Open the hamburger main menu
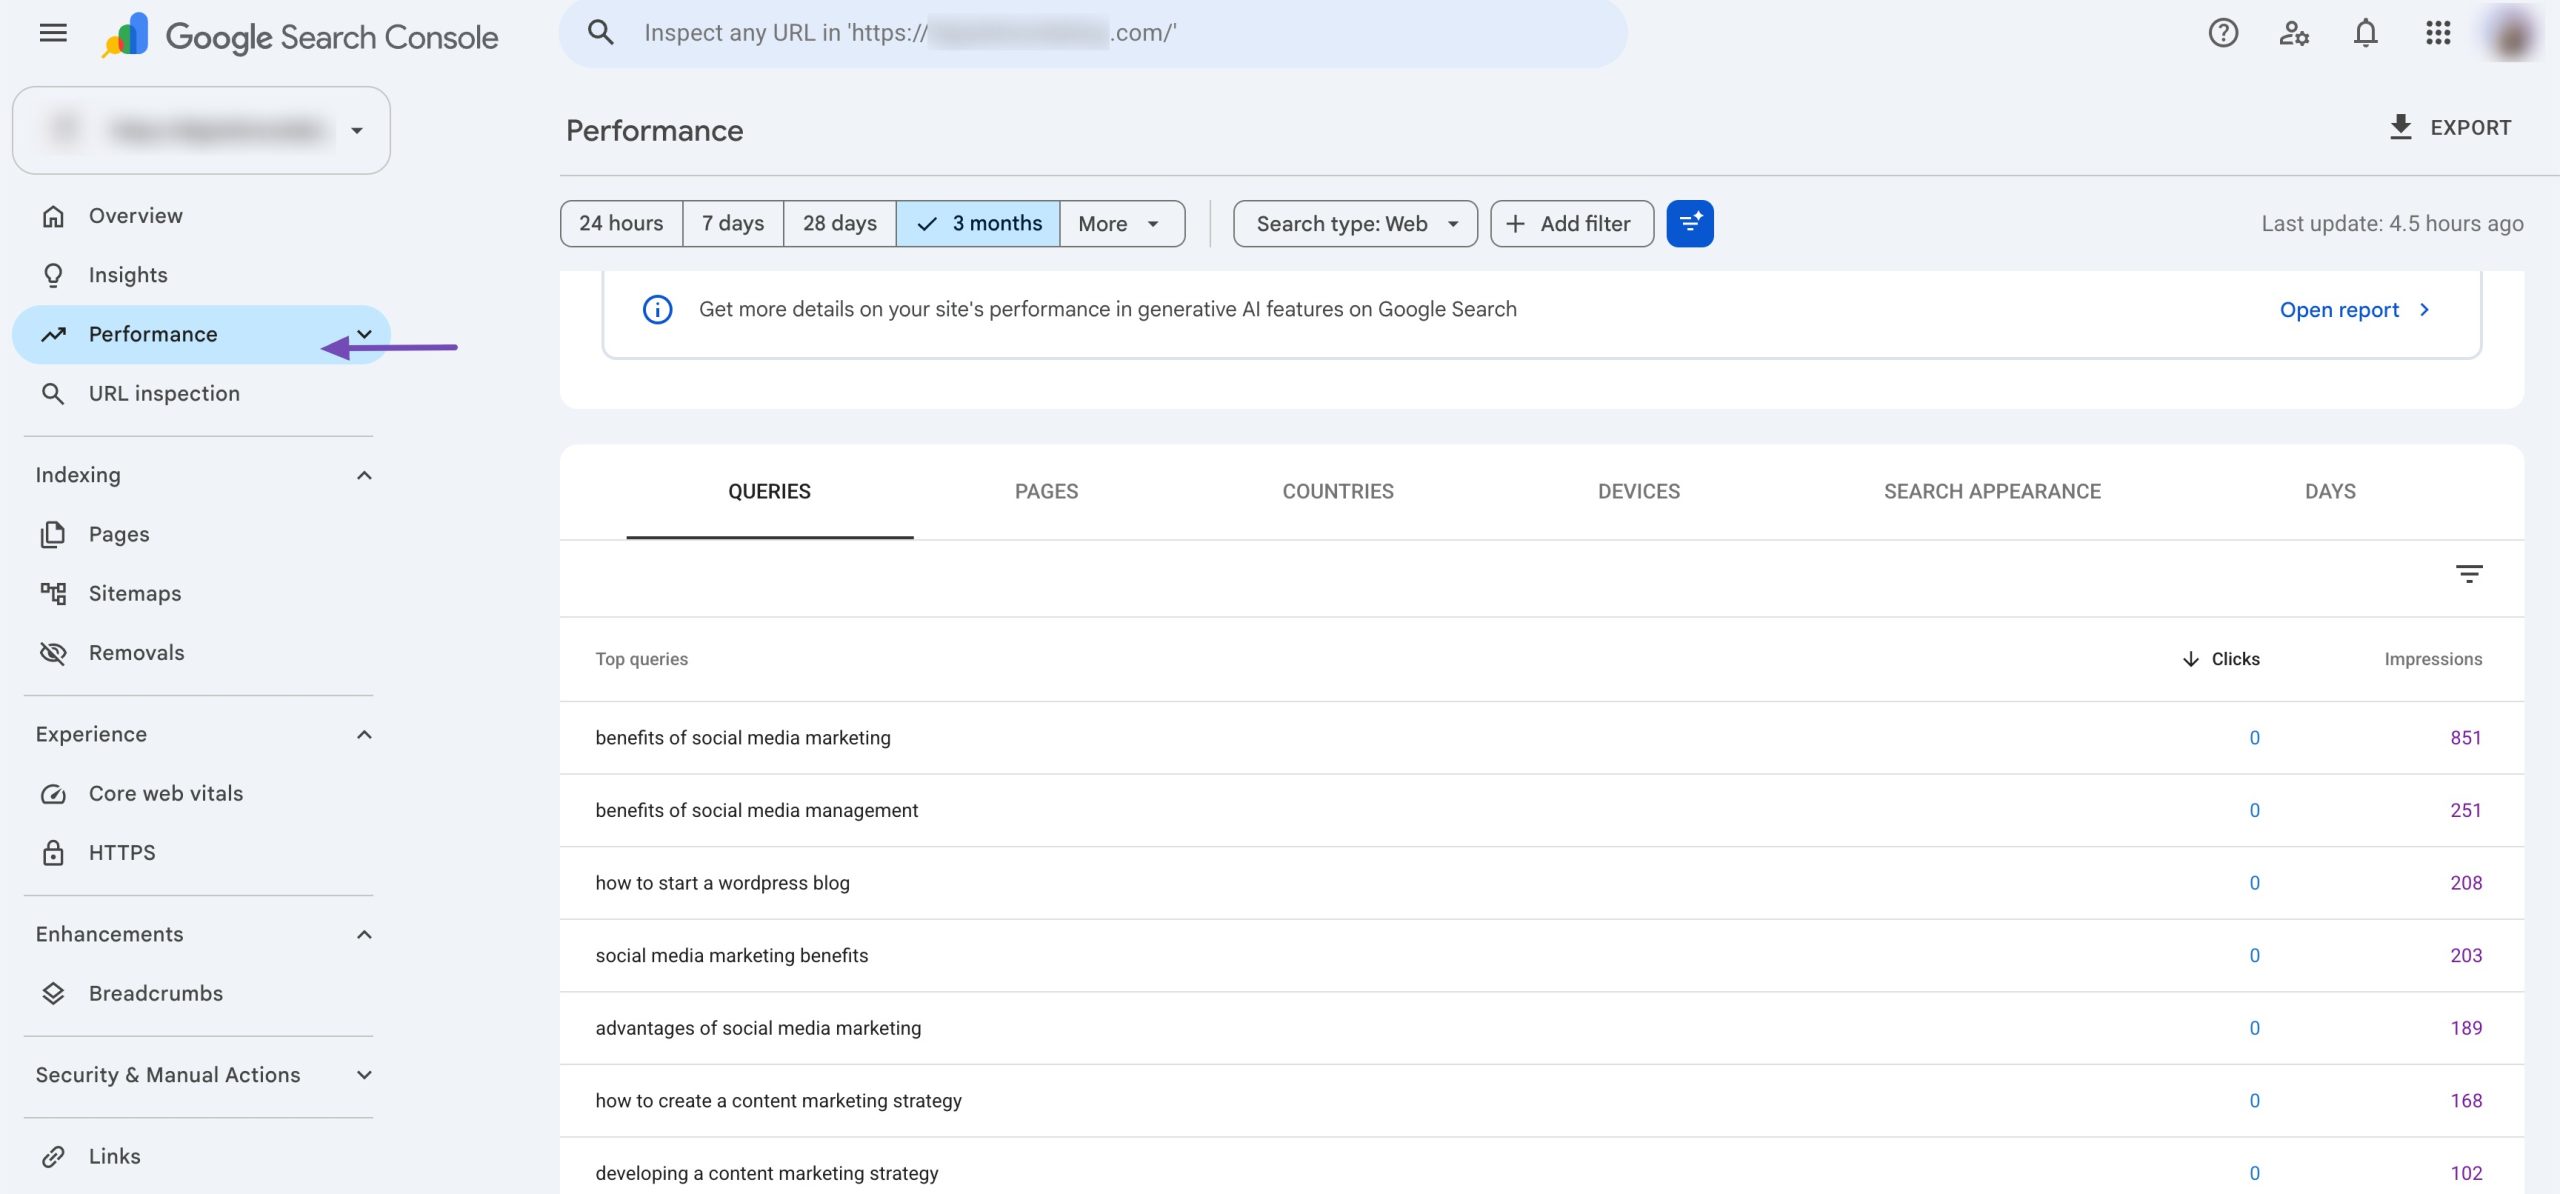Viewport: 2560px width, 1194px height. tap(53, 33)
